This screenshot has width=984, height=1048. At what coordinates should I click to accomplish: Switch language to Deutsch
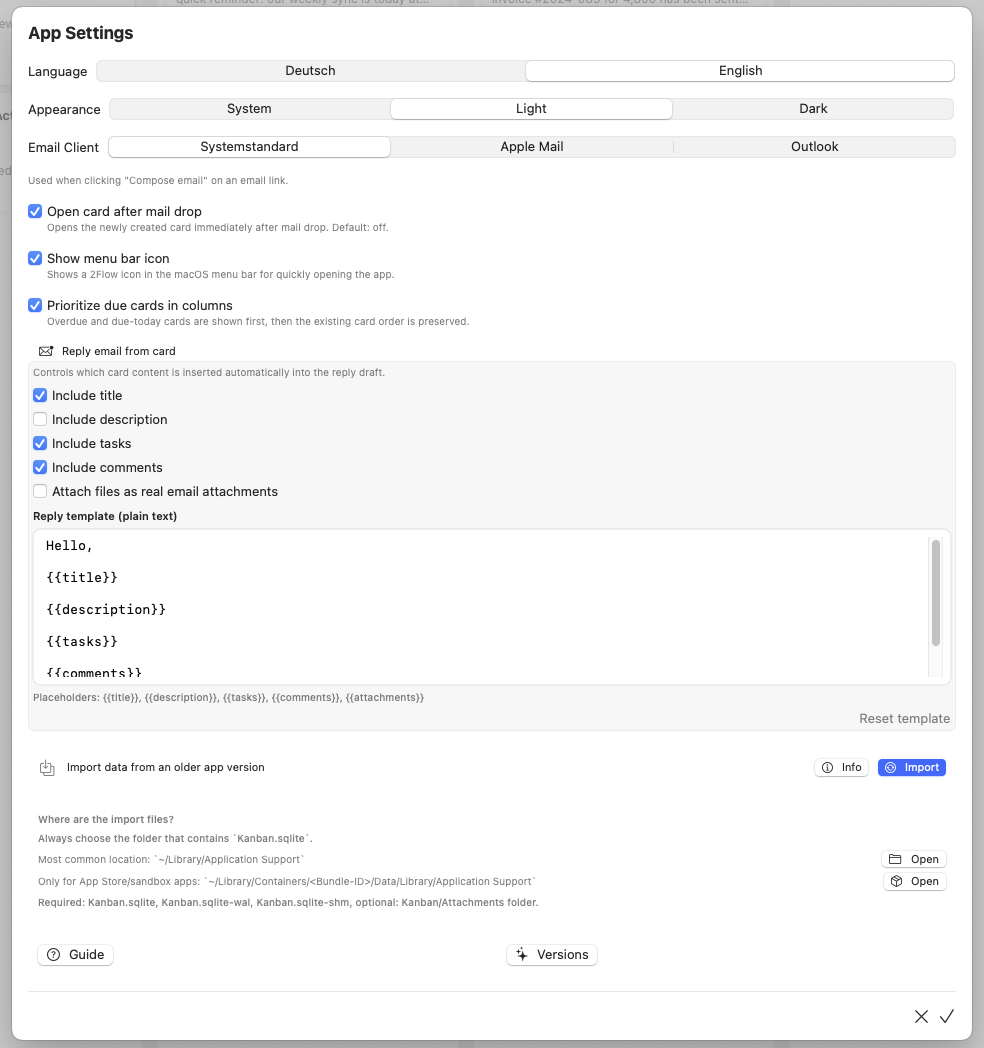pos(310,71)
